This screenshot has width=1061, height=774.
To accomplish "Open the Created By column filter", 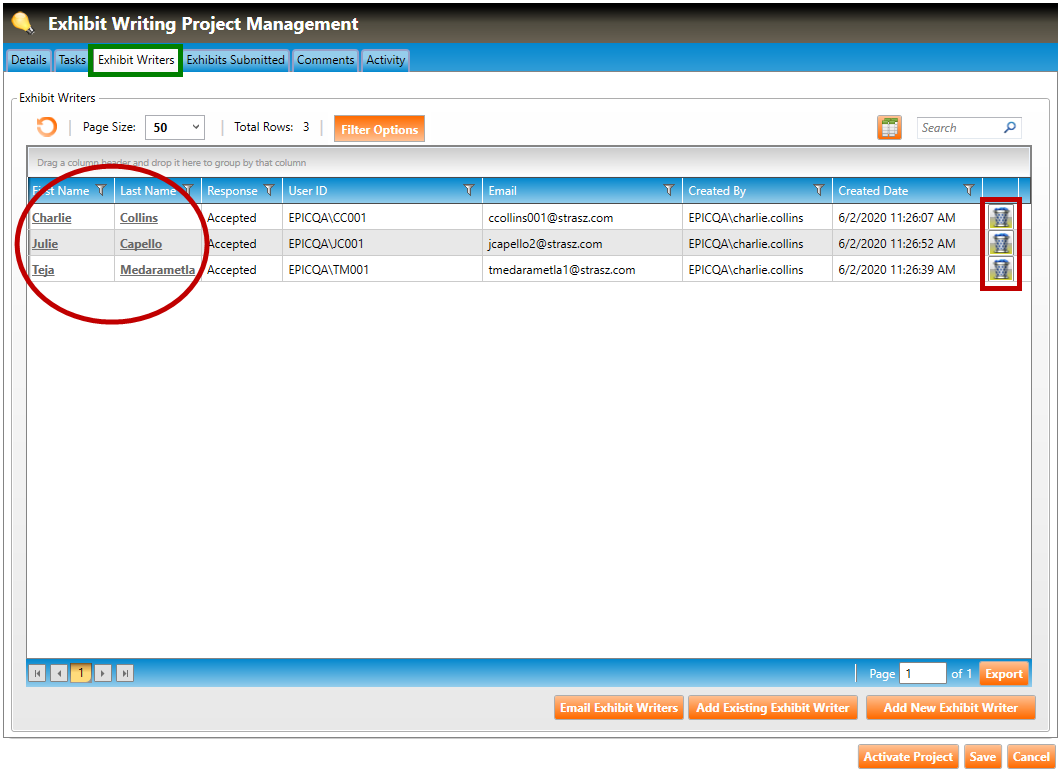I will tap(819, 190).
